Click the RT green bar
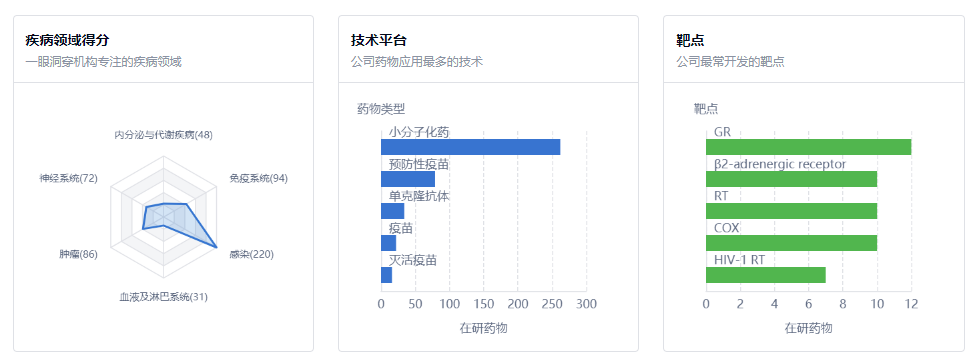This screenshot has height=364, width=980. pos(792,211)
